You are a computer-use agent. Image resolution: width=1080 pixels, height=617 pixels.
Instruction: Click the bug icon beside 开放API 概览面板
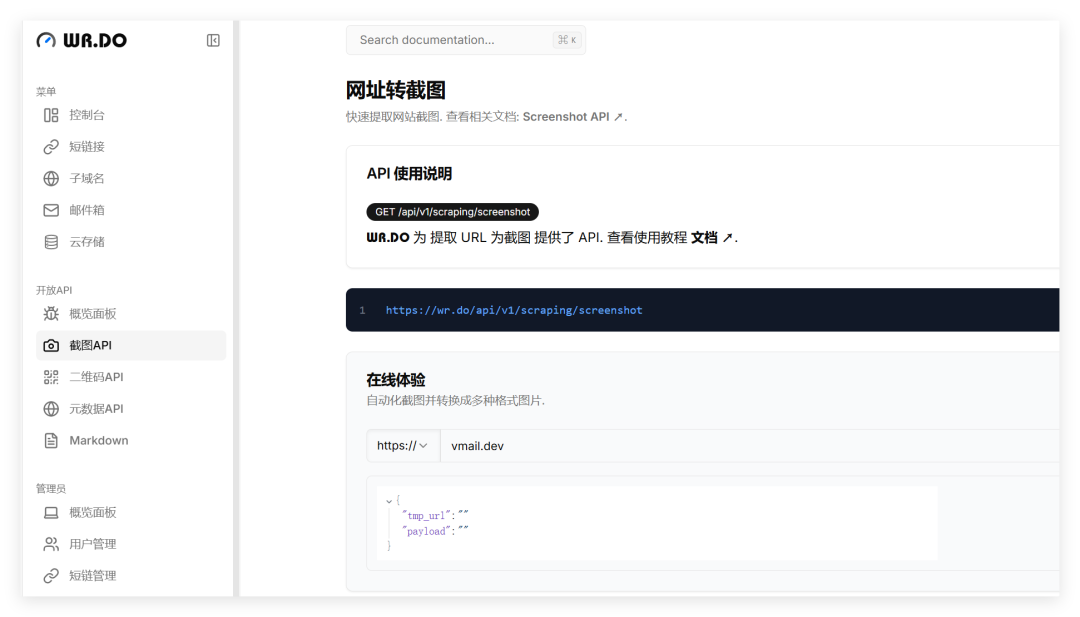point(51,314)
